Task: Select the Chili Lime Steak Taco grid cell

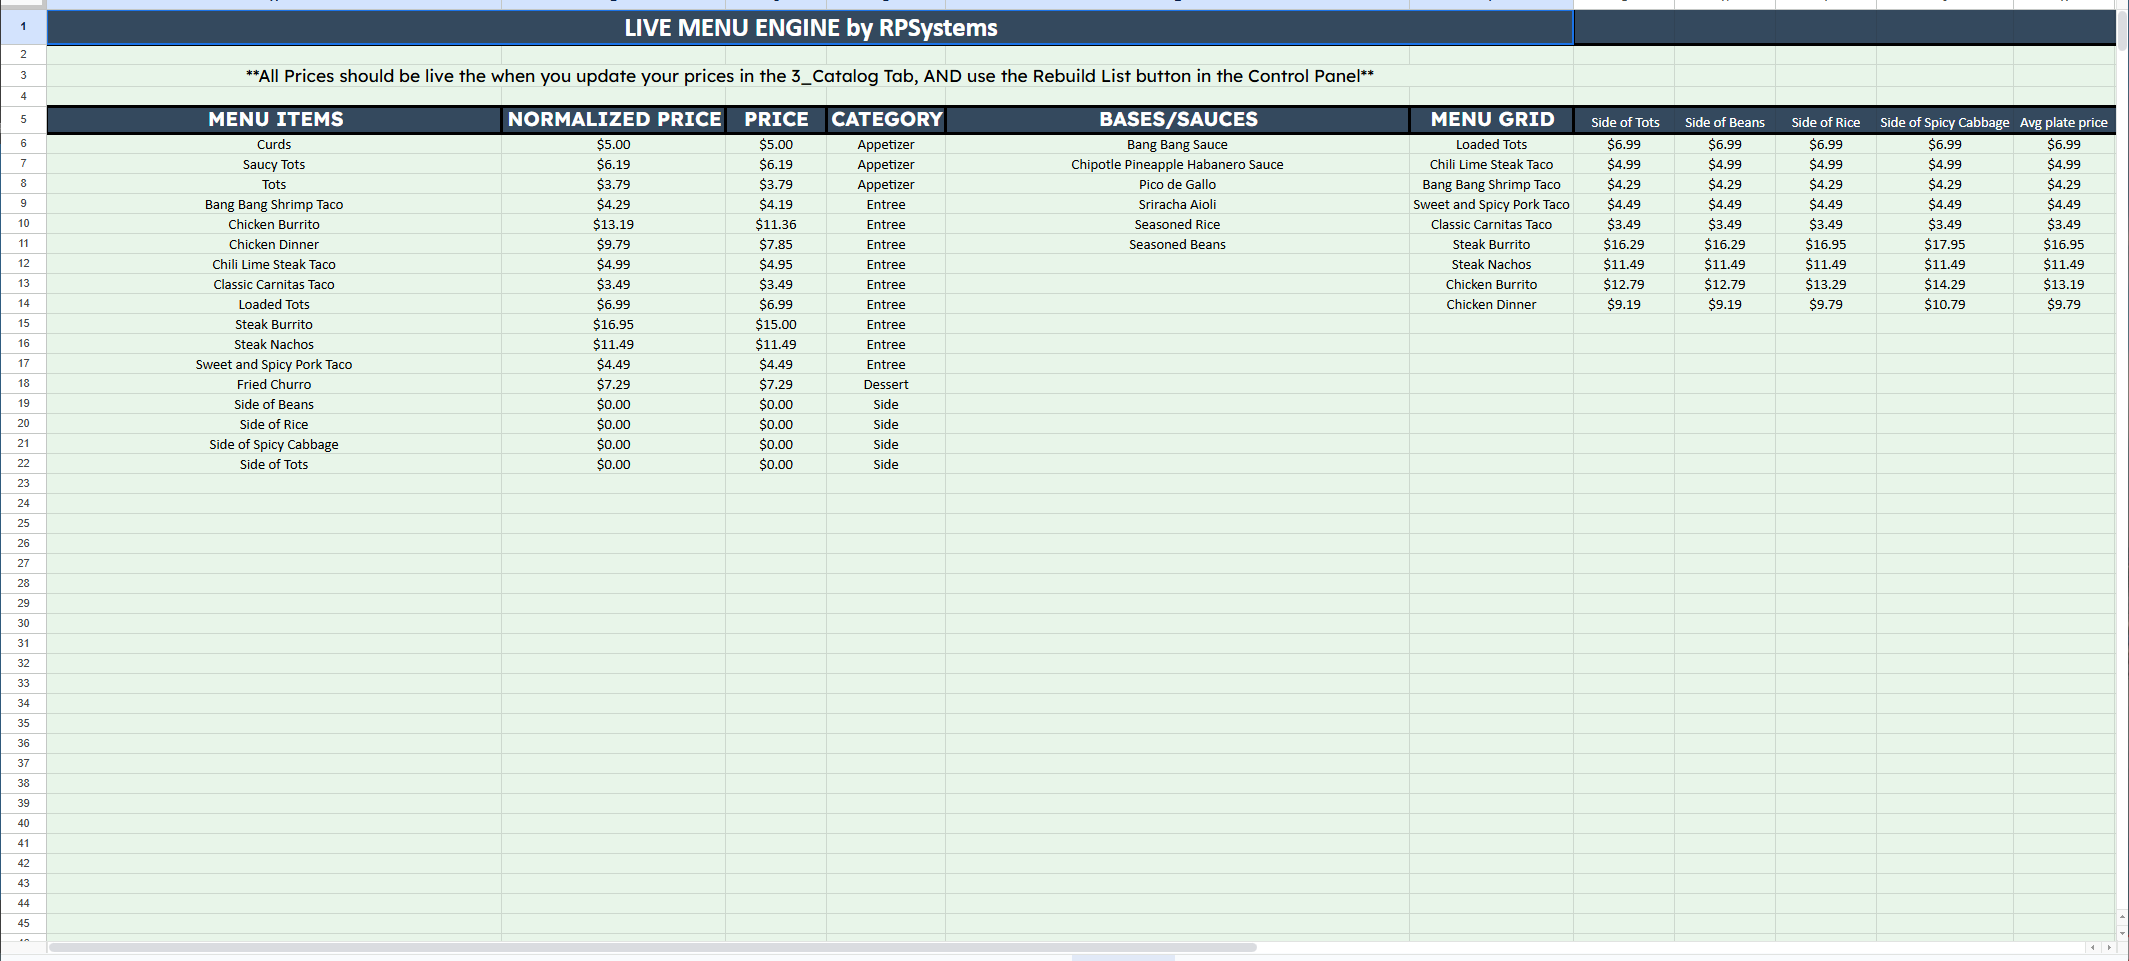Action: point(1491,164)
